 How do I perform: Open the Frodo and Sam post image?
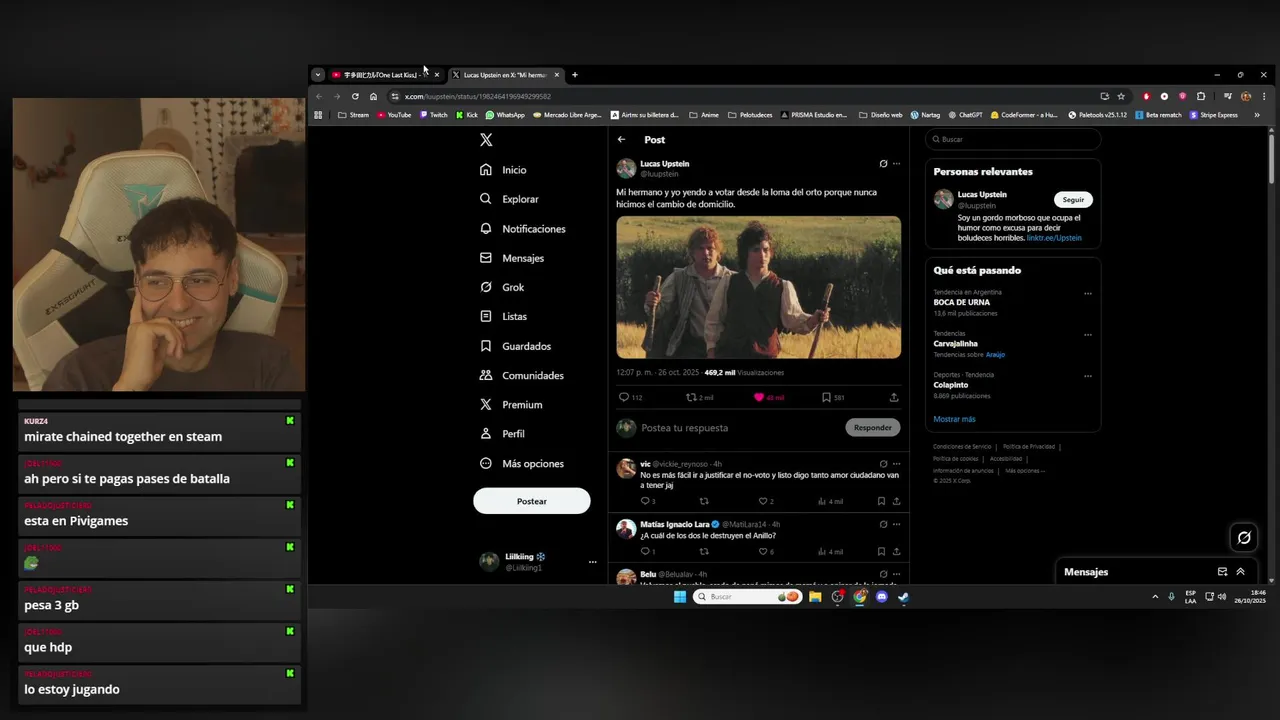click(758, 287)
